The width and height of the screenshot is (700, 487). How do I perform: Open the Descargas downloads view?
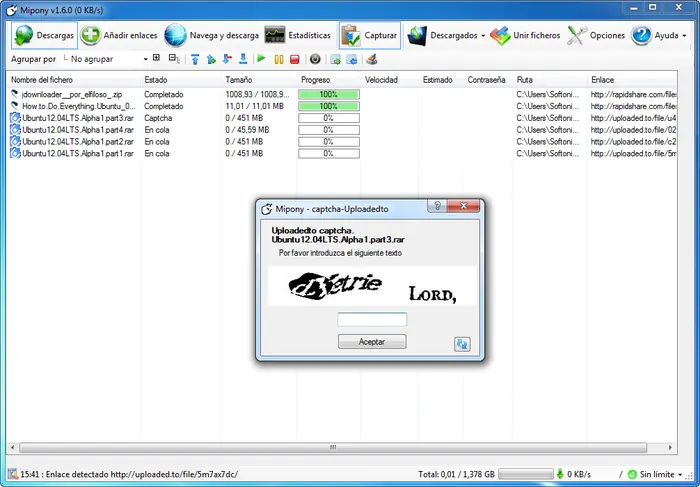44,35
